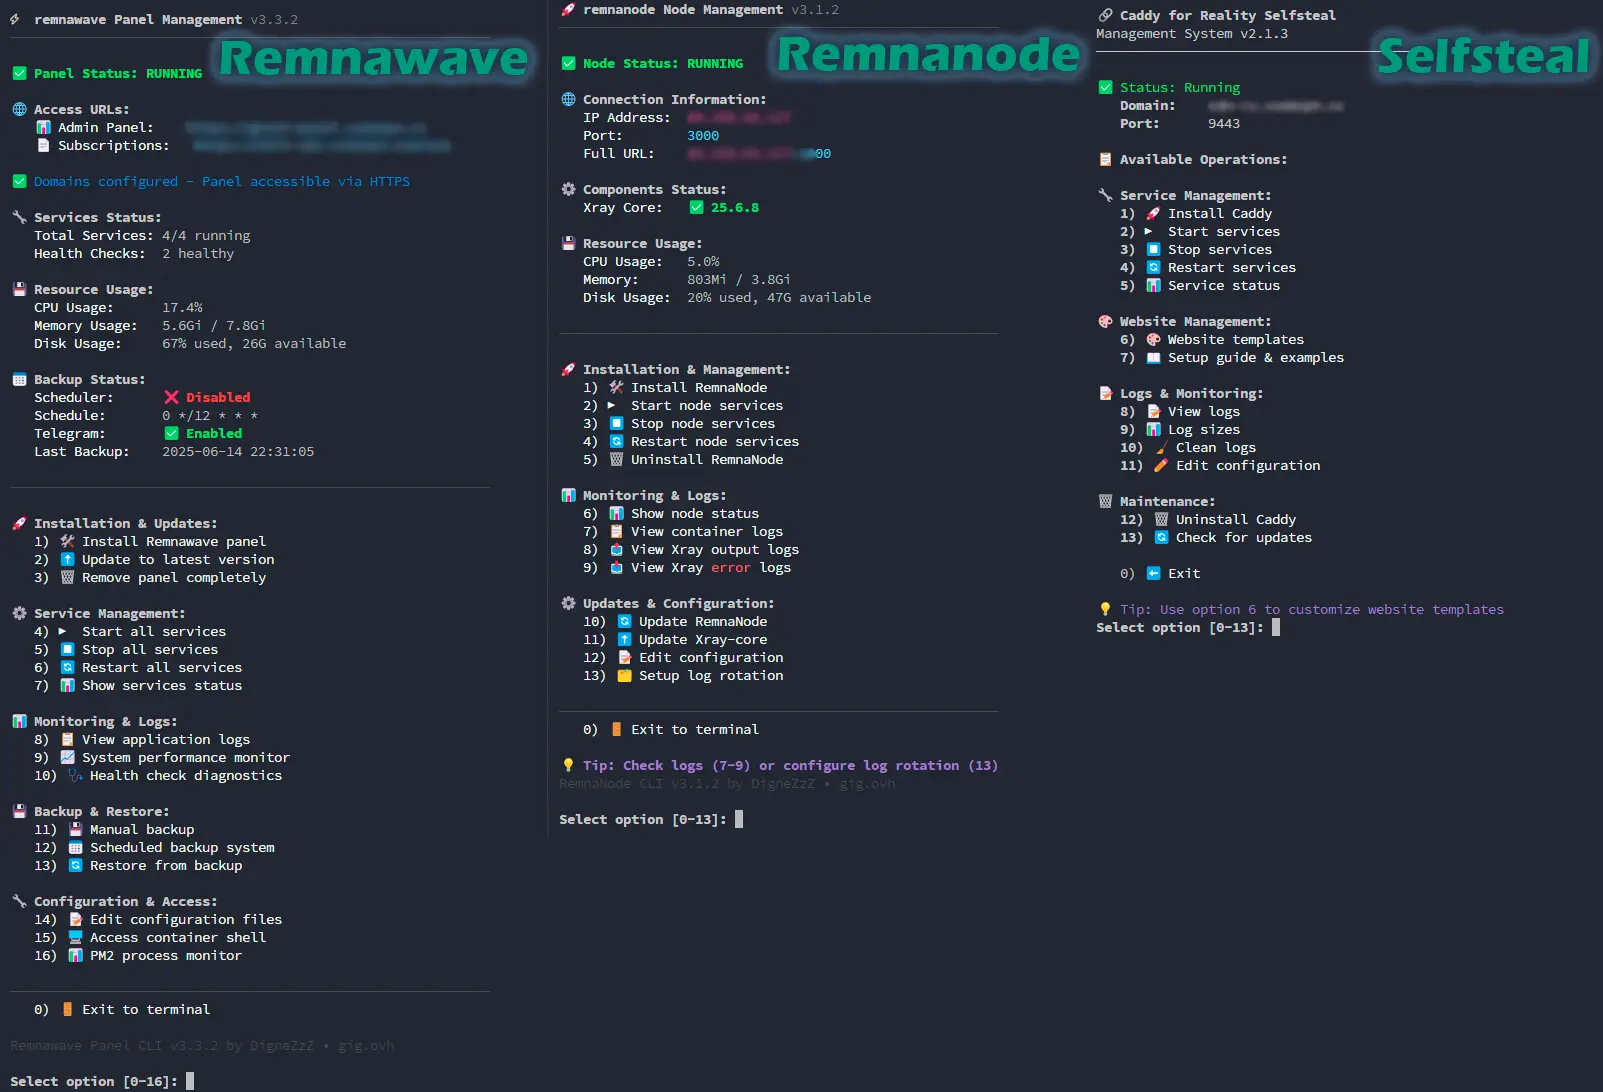
Task: Select the Manual backup floppy icon
Action: [x=74, y=828]
